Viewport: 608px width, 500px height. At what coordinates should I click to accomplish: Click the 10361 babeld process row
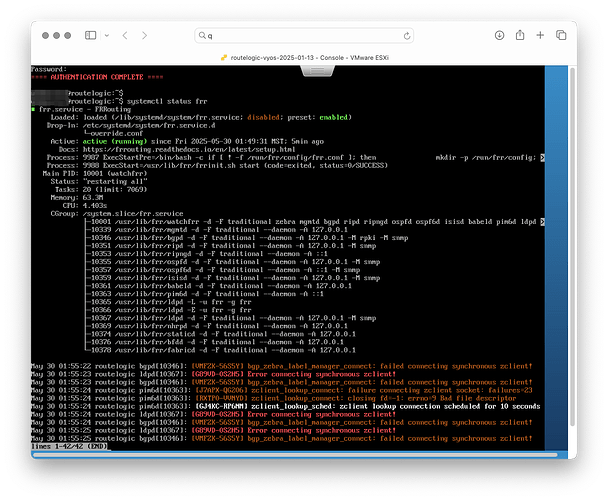(x=219, y=286)
